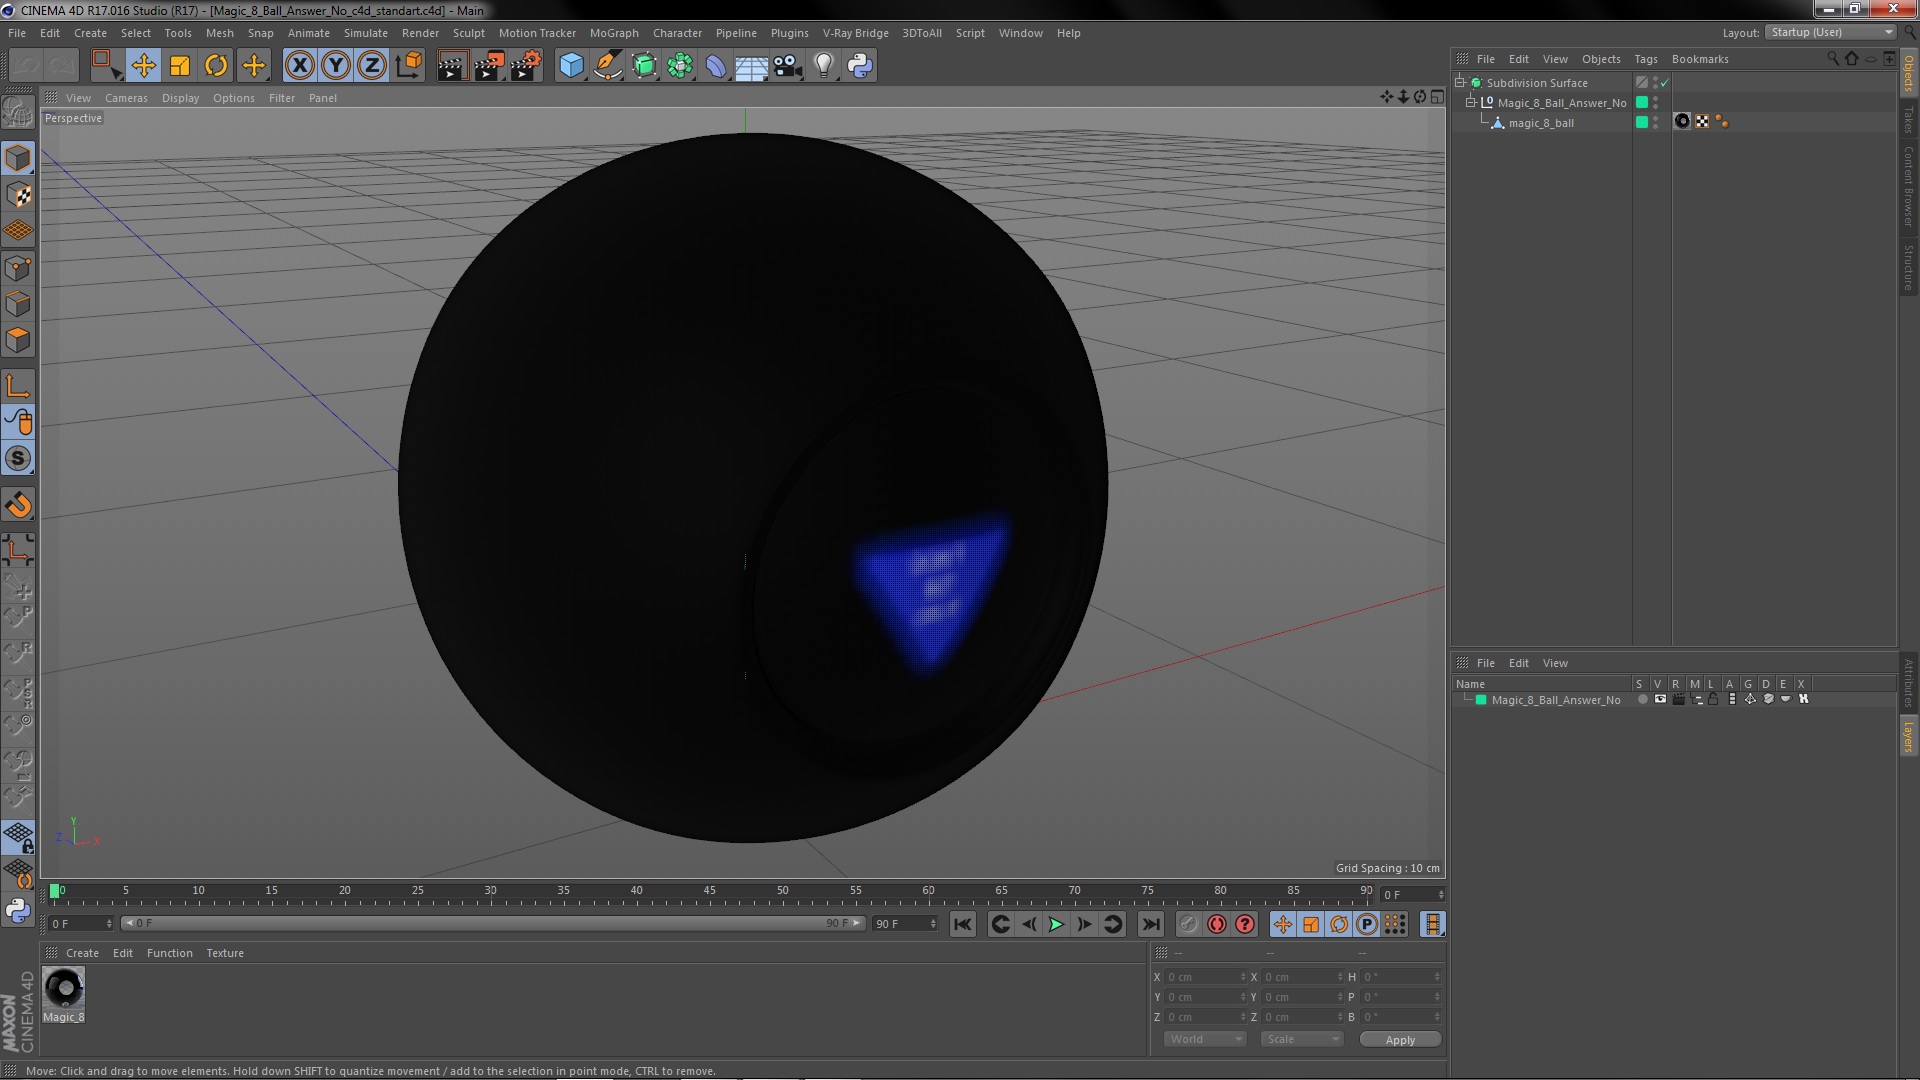Open the Render menu
The height and width of the screenshot is (1080, 1920).
tap(420, 33)
